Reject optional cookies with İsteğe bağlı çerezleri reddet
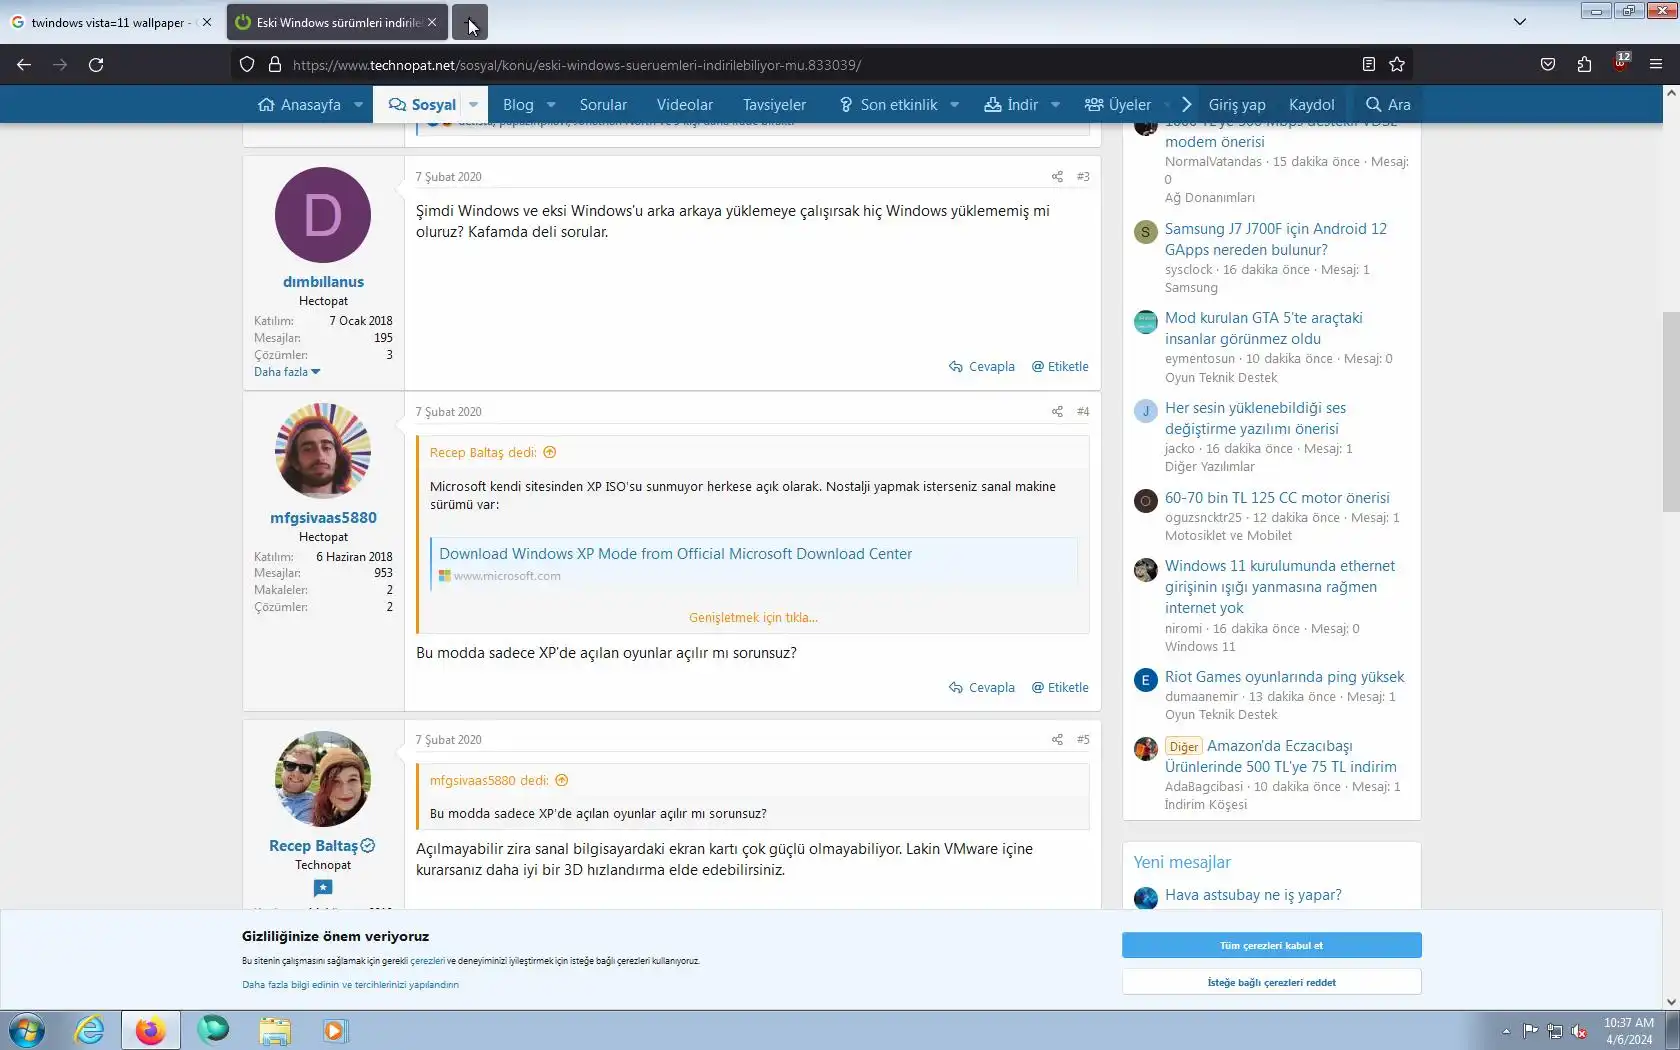 tap(1271, 982)
